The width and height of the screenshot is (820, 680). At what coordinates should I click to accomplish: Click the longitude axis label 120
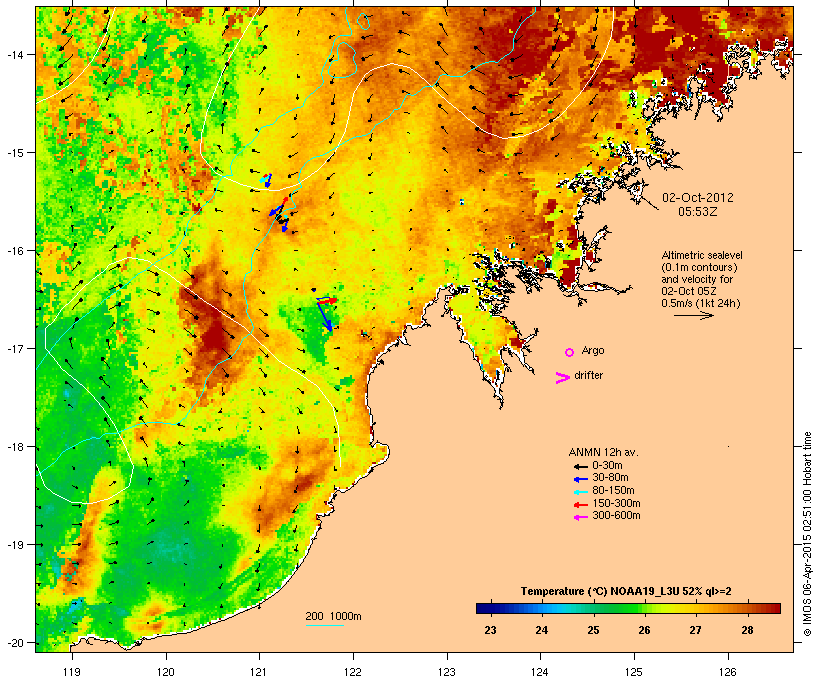pyautogui.click(x=166, y=672)
